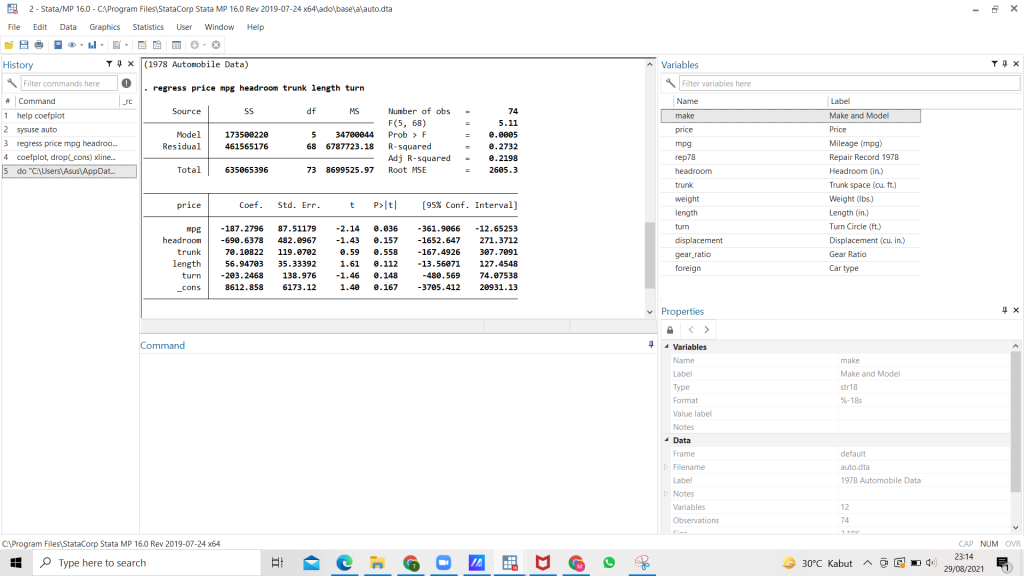Close the Variables panel
Viewport: 1024px width, 576px height.
(1016, 64)
